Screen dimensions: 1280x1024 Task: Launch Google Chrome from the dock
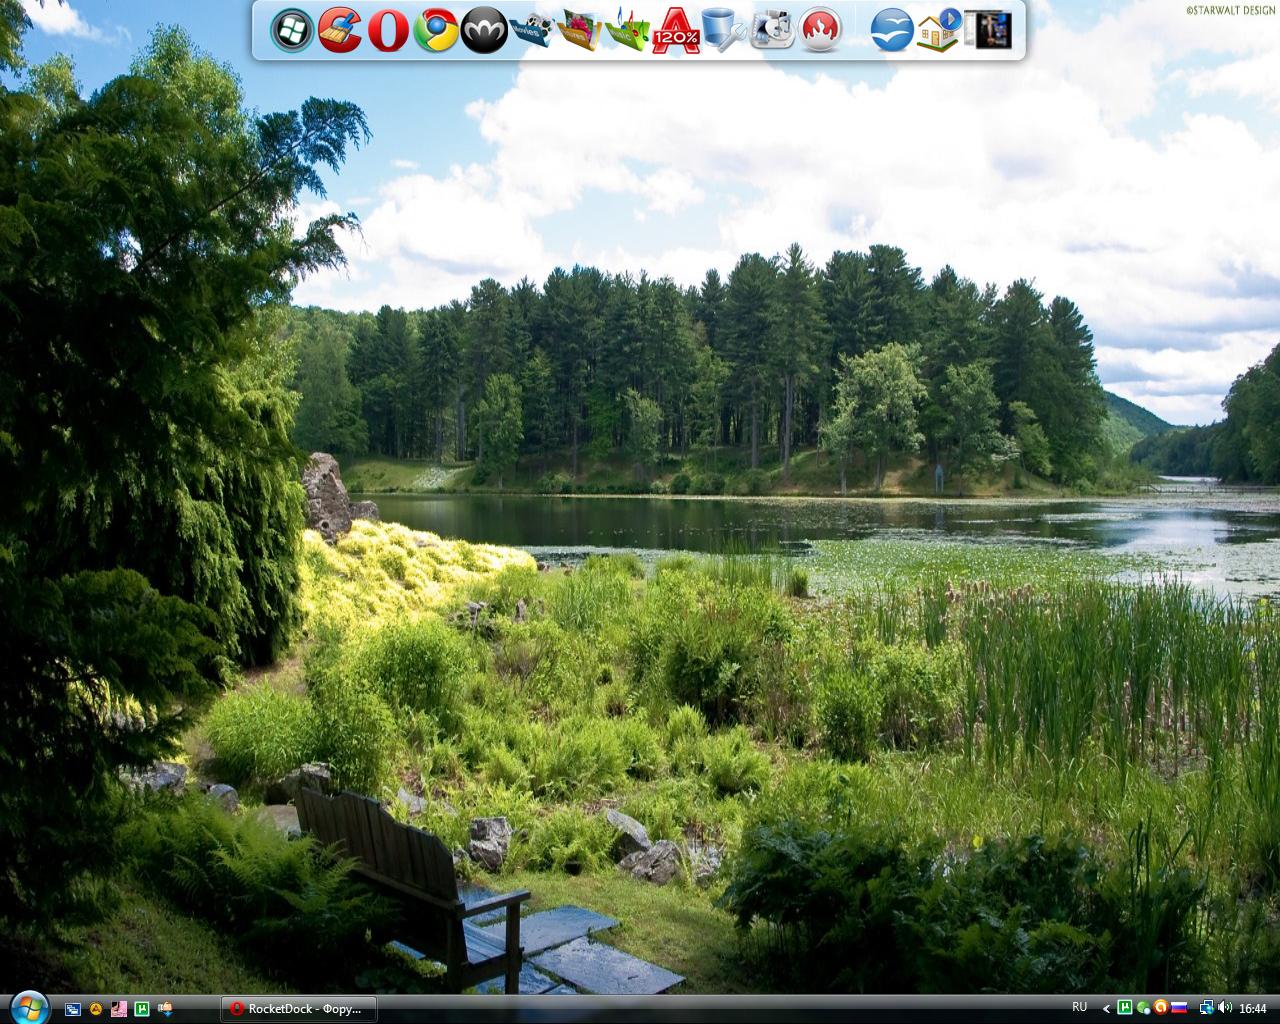coord(436,30)
